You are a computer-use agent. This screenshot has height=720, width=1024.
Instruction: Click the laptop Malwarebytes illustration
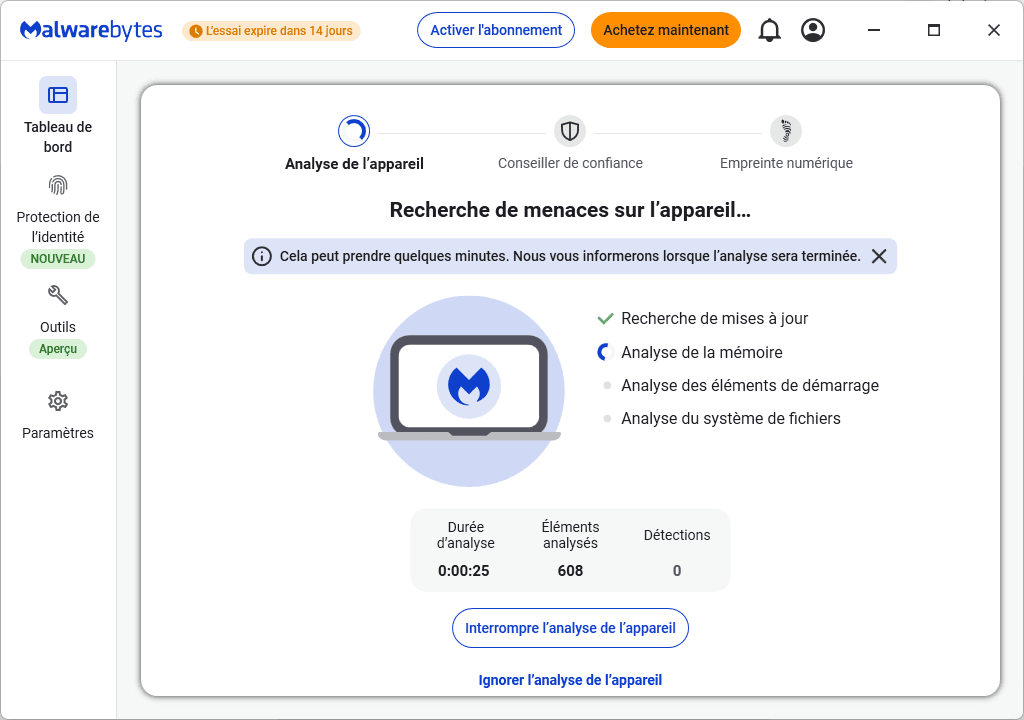pyautogui.click(x=469, y=391)
